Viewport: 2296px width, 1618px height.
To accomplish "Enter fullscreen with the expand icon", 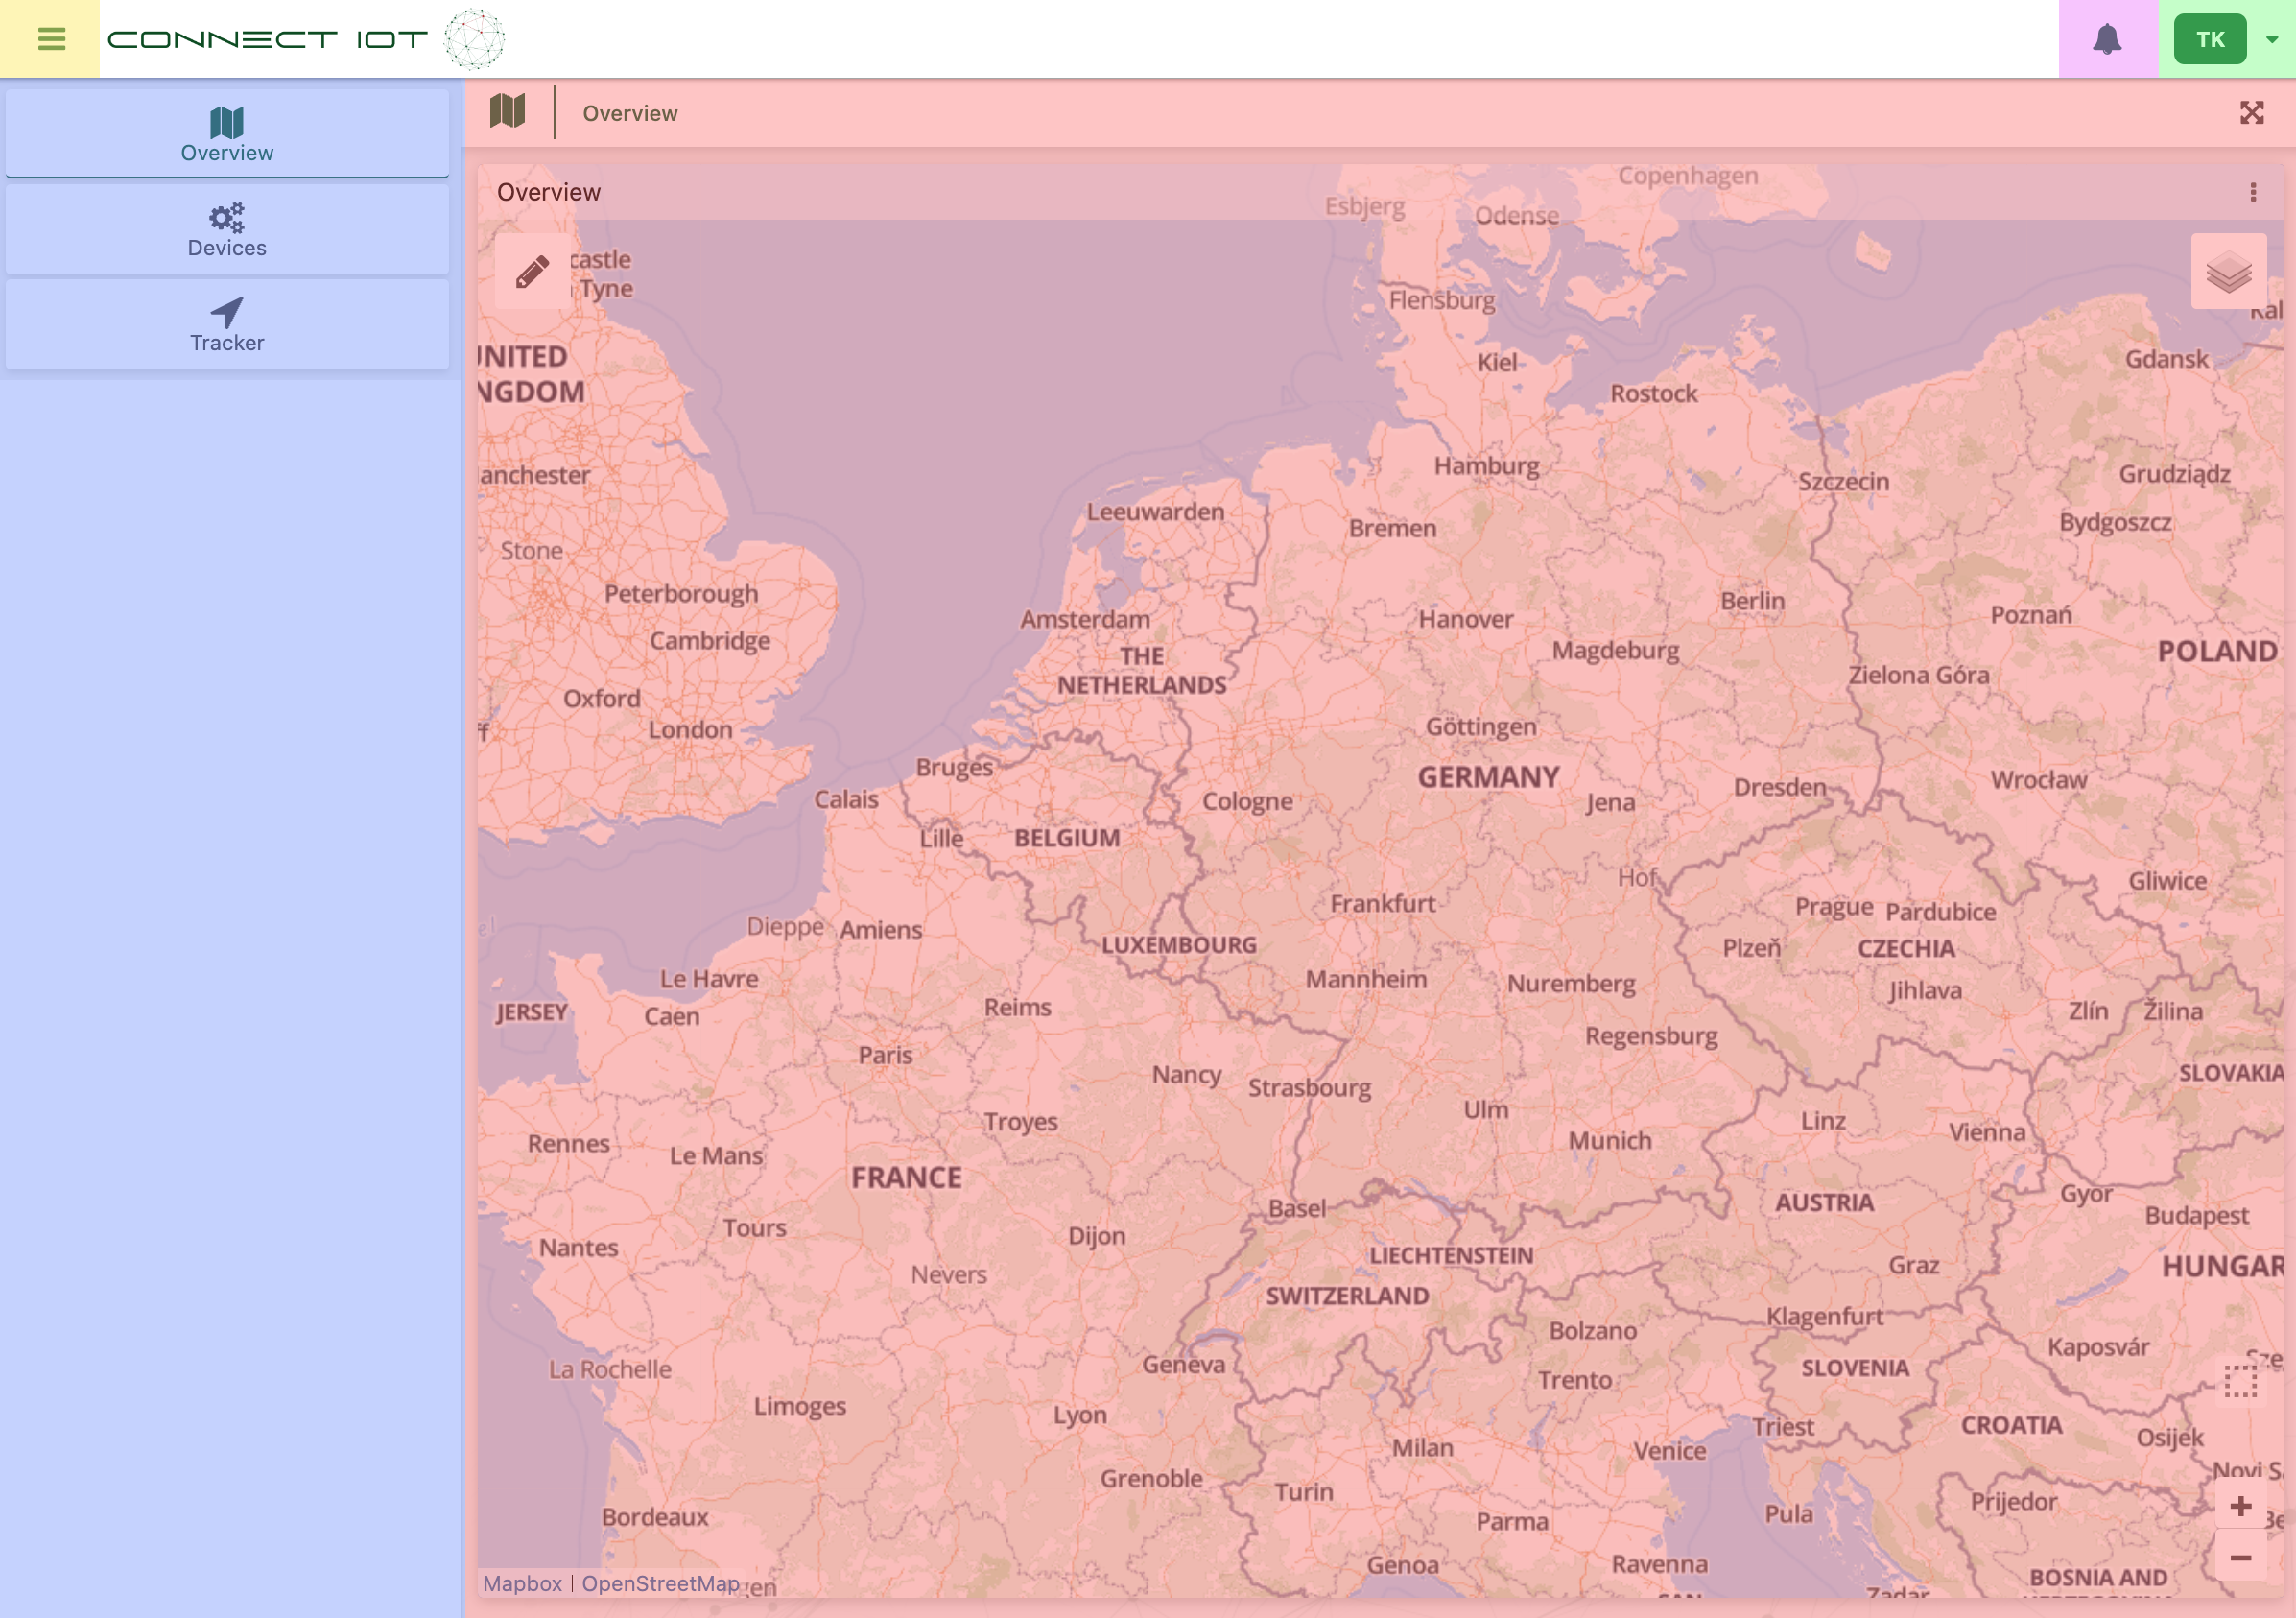I will (x=2251, y=113).
